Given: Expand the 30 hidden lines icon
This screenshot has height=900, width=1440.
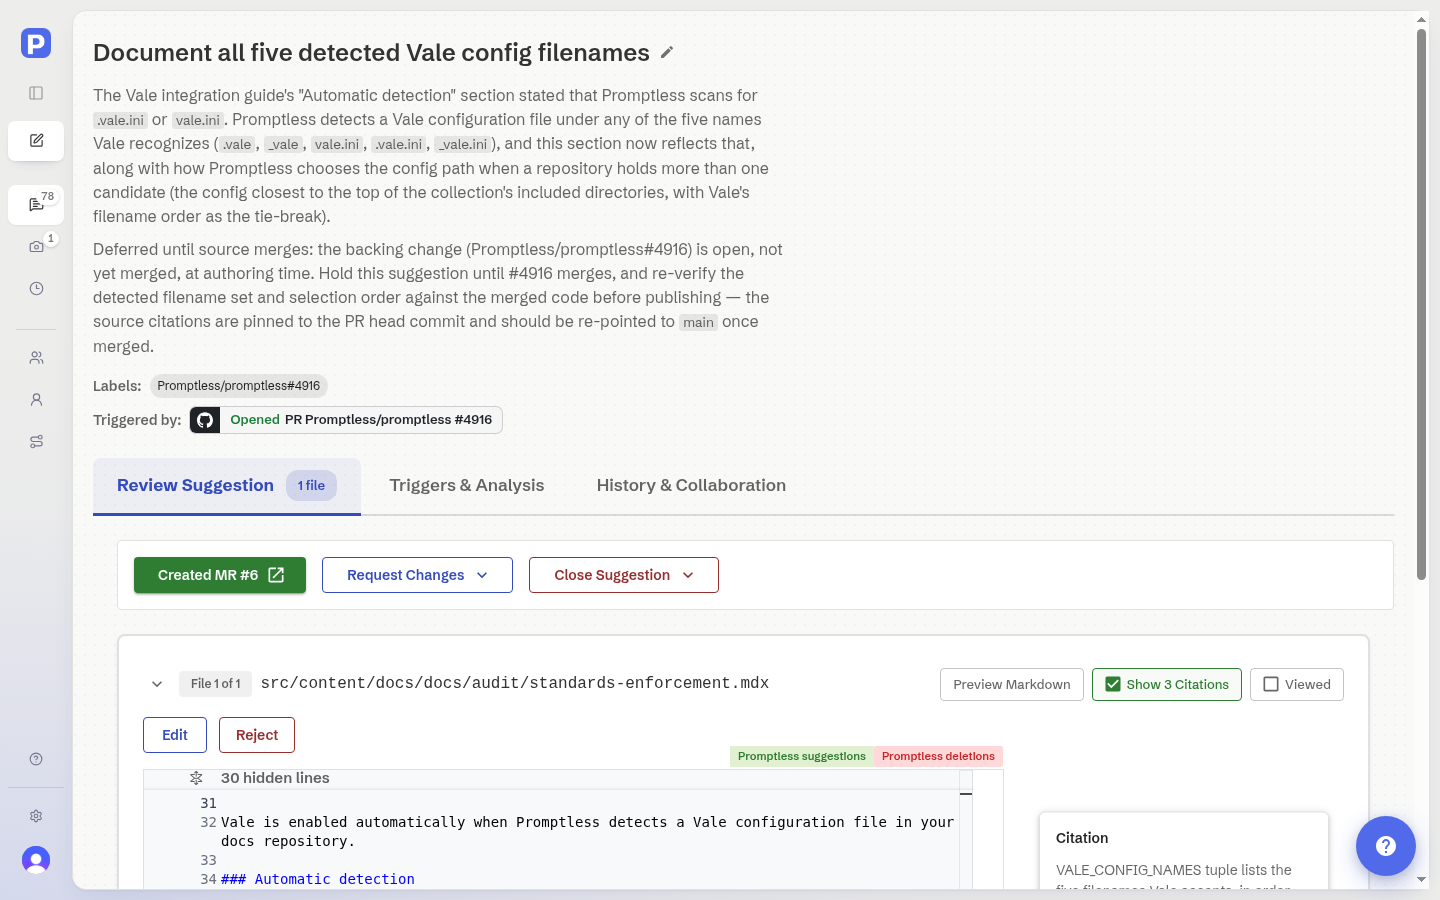Looking at the screenshot, I should [x=196, y=778].
